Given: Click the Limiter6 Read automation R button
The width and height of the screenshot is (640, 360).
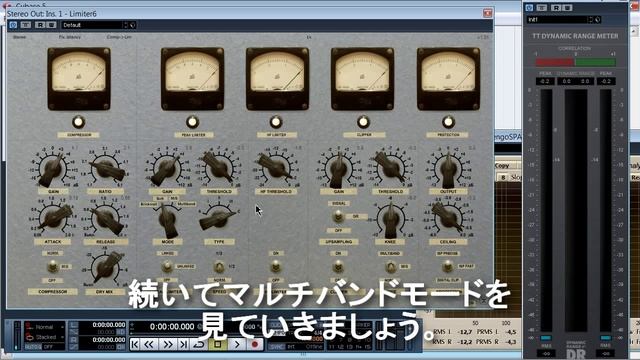Looking at the screenshot, I should coord(40,25).
